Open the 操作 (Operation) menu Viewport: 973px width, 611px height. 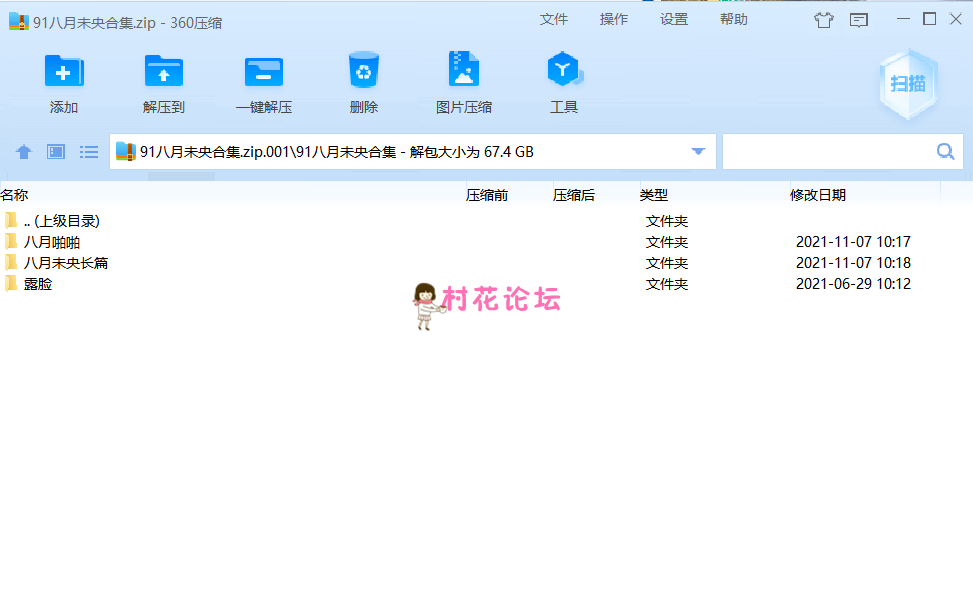[614, 19]
